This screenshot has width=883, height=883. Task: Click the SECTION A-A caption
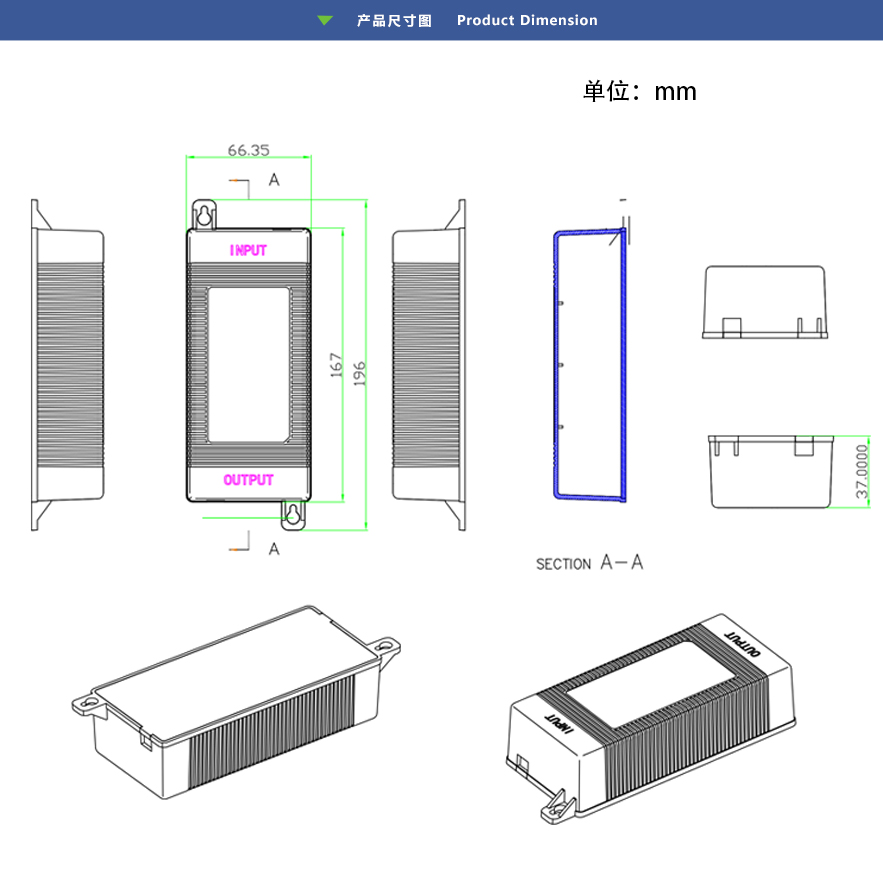pyautogui.click(x=589, y=563)
